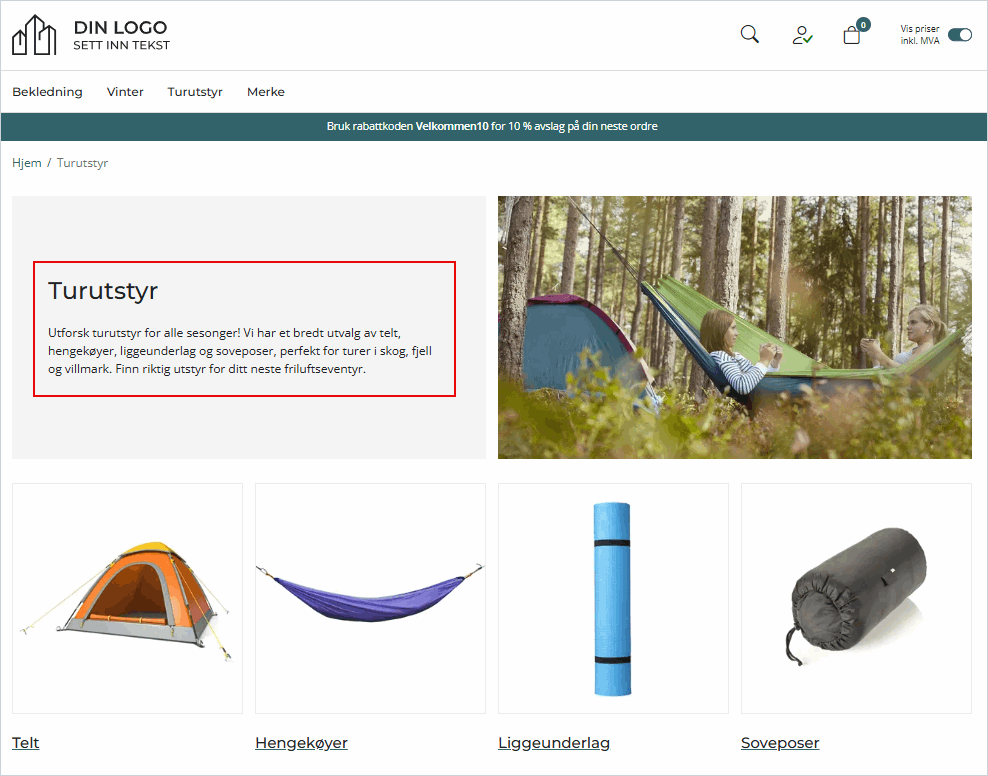The width and height of the screenshot is (988, 776).
Task: Go to Hjem in the breadcrumb
Action: 27,163
